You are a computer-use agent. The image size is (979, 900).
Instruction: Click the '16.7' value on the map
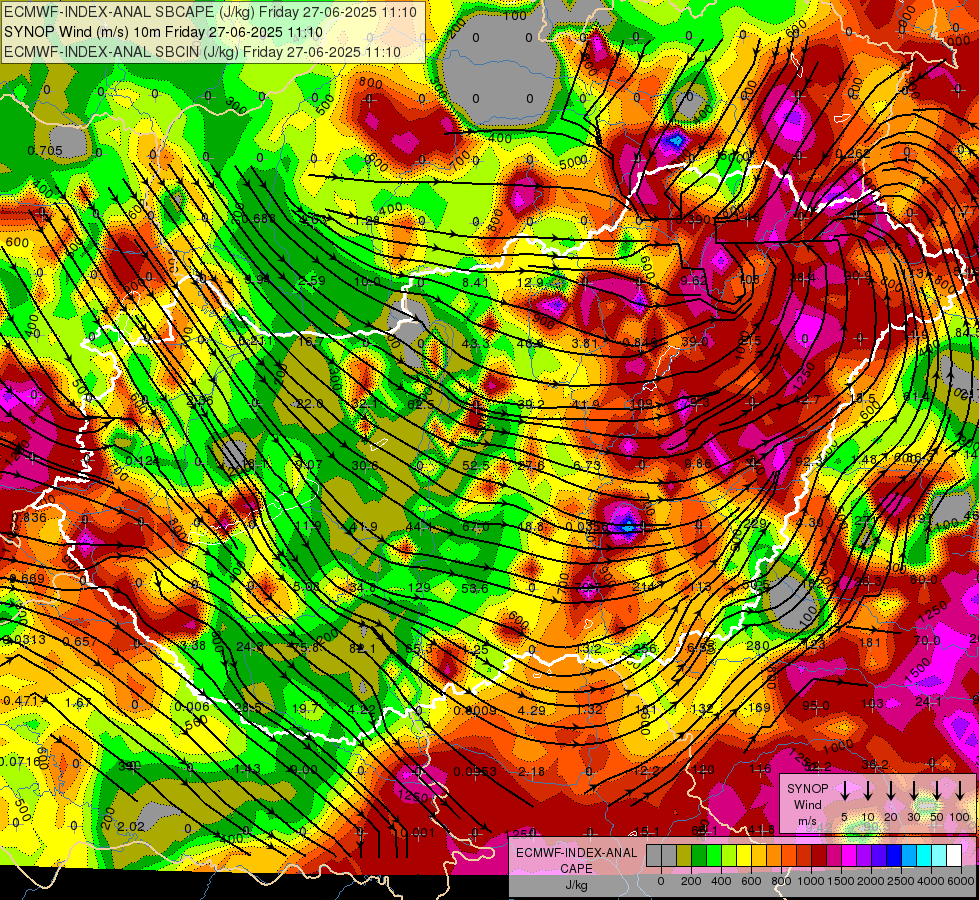pos(311,342)
